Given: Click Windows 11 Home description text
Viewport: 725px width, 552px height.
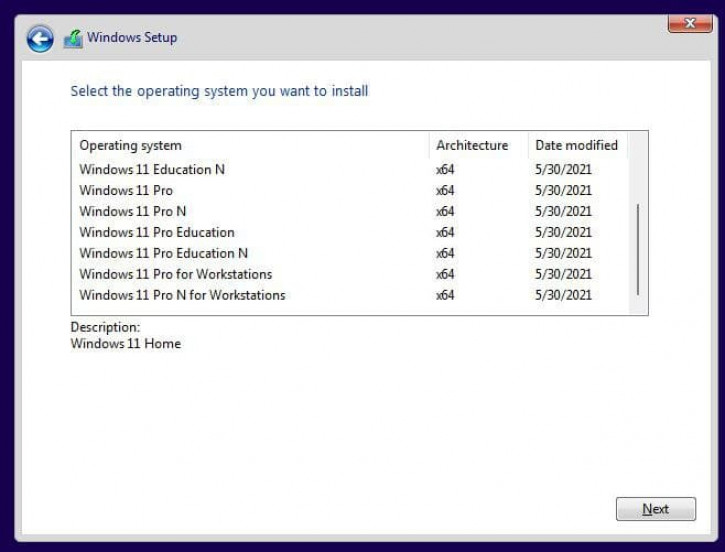Looking at the screenshot, I should 126,344.
